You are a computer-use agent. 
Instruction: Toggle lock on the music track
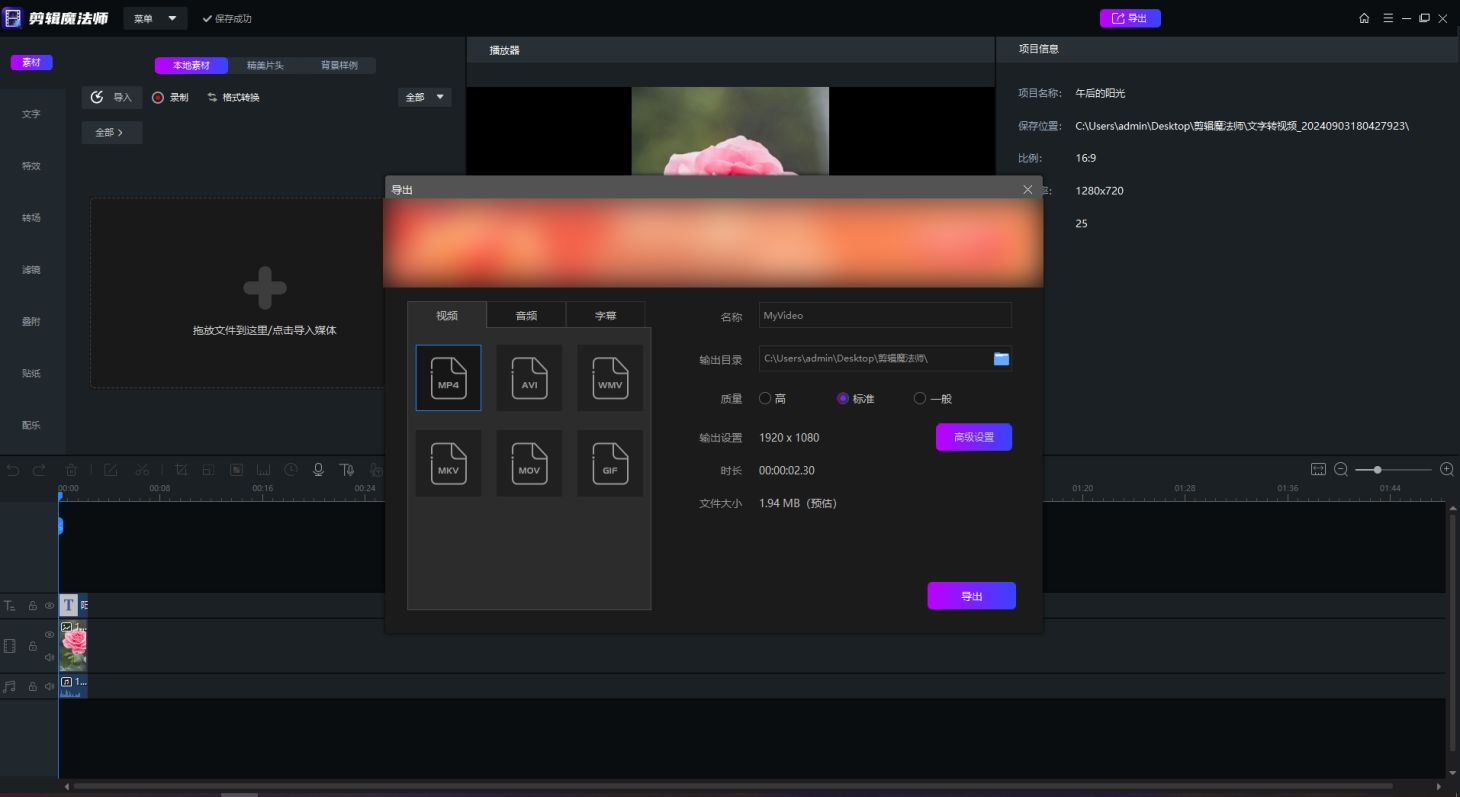pos(32,686)
